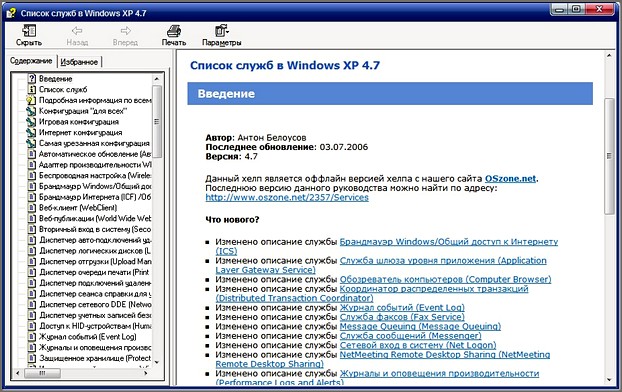
Task: Click tree panel horizontal scrollbar thumb
Action: (42, 373)
